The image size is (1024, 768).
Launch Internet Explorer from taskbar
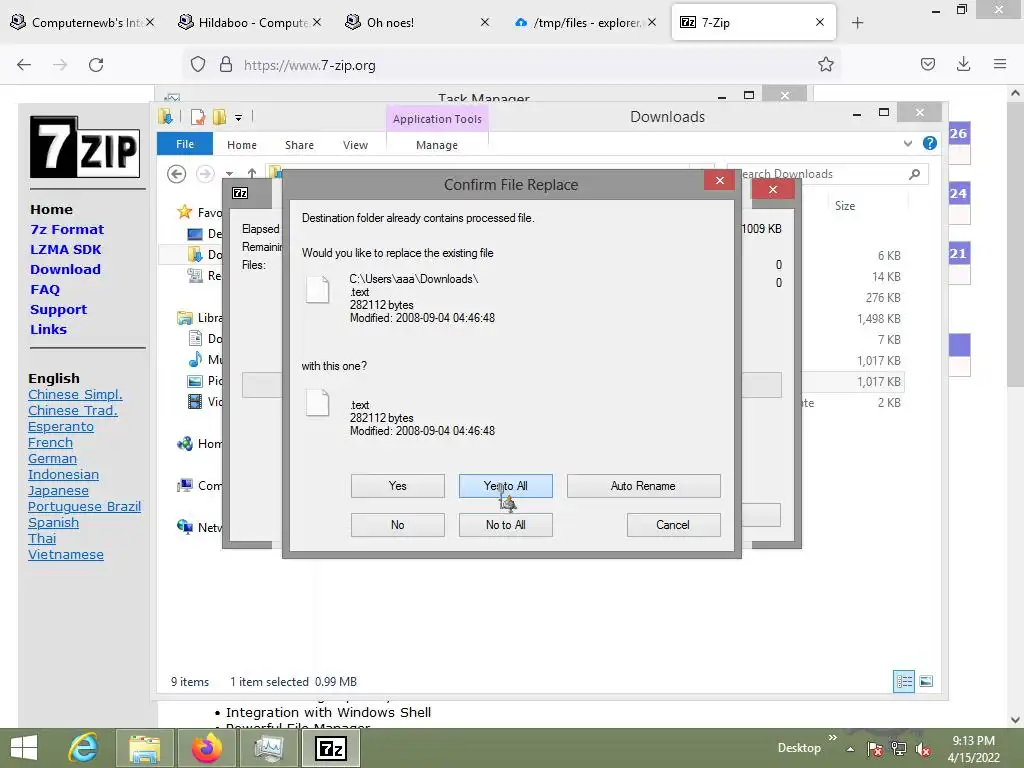[84, 748]
